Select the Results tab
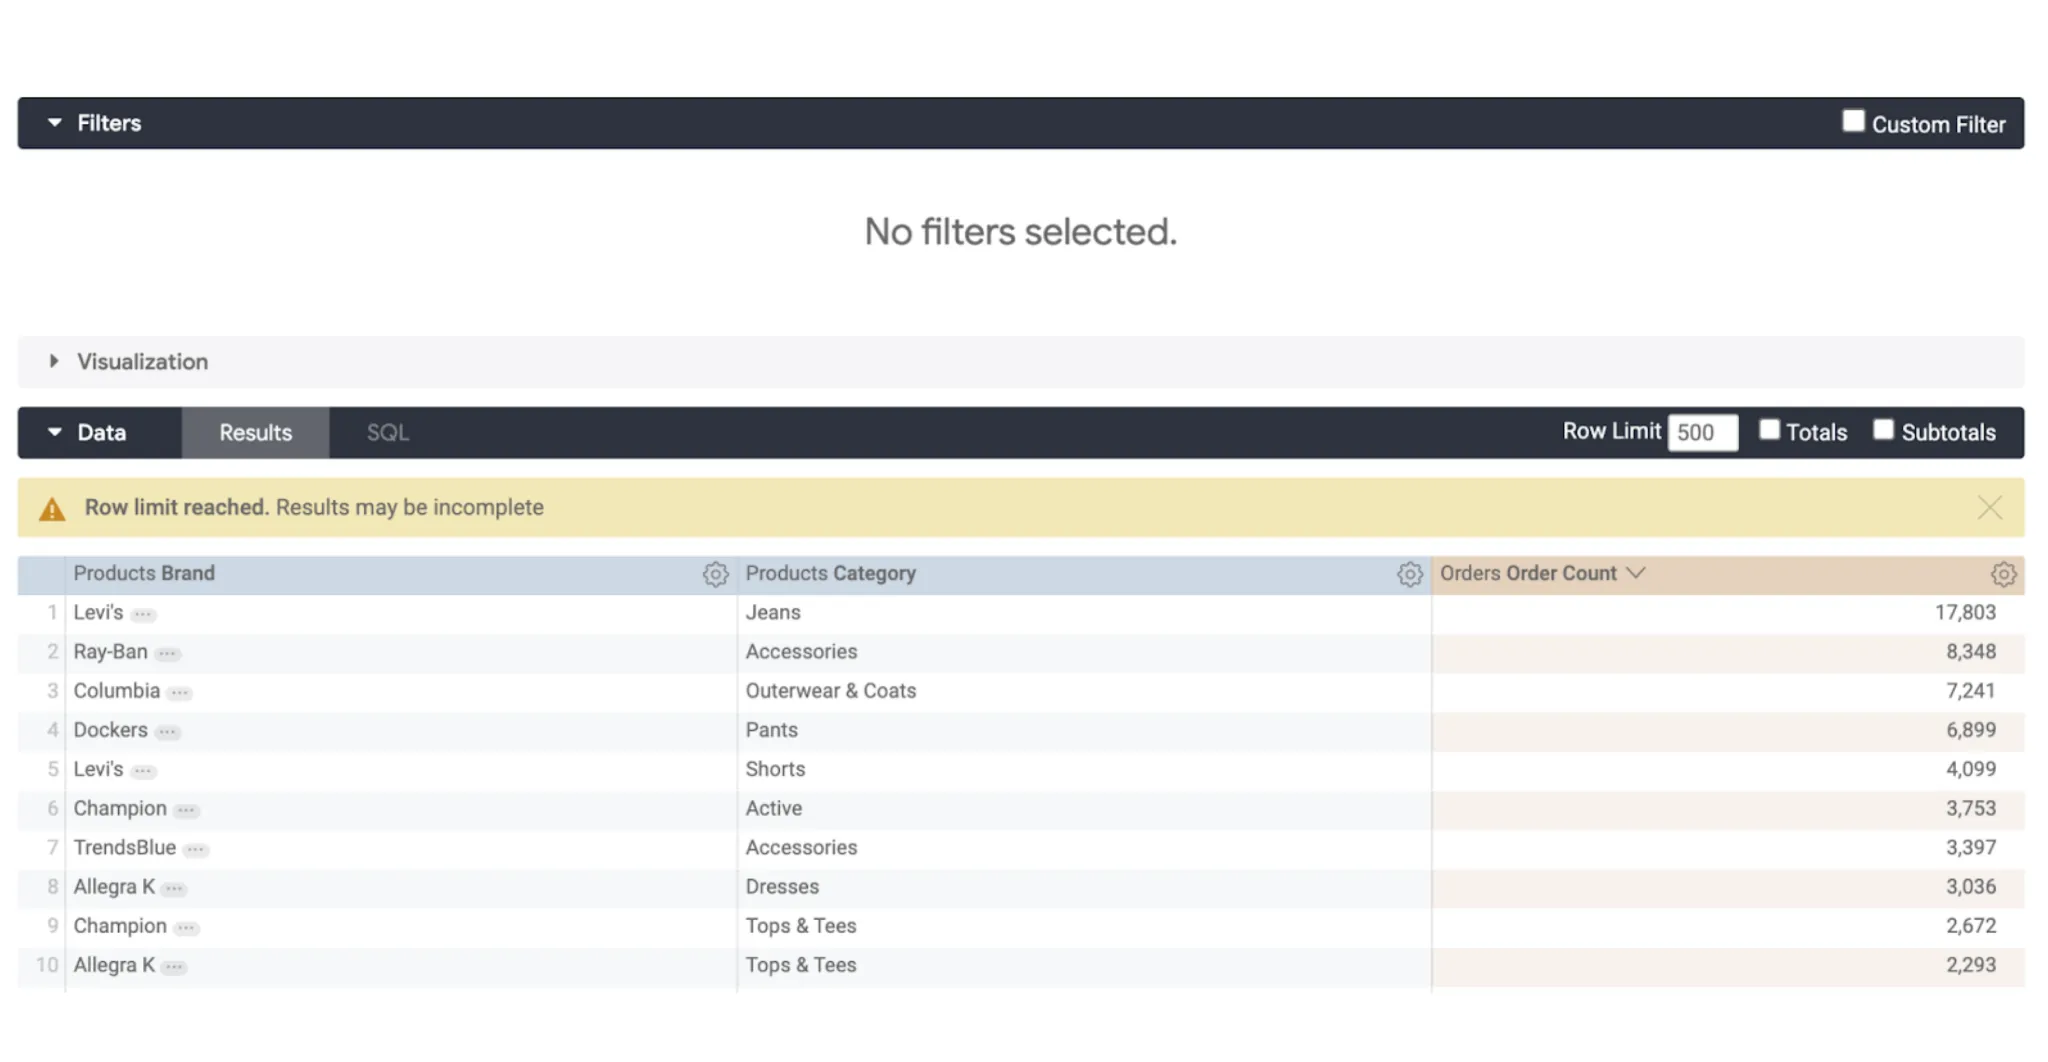This screenshot has width=2048, height=1062. tap(255, 432)
